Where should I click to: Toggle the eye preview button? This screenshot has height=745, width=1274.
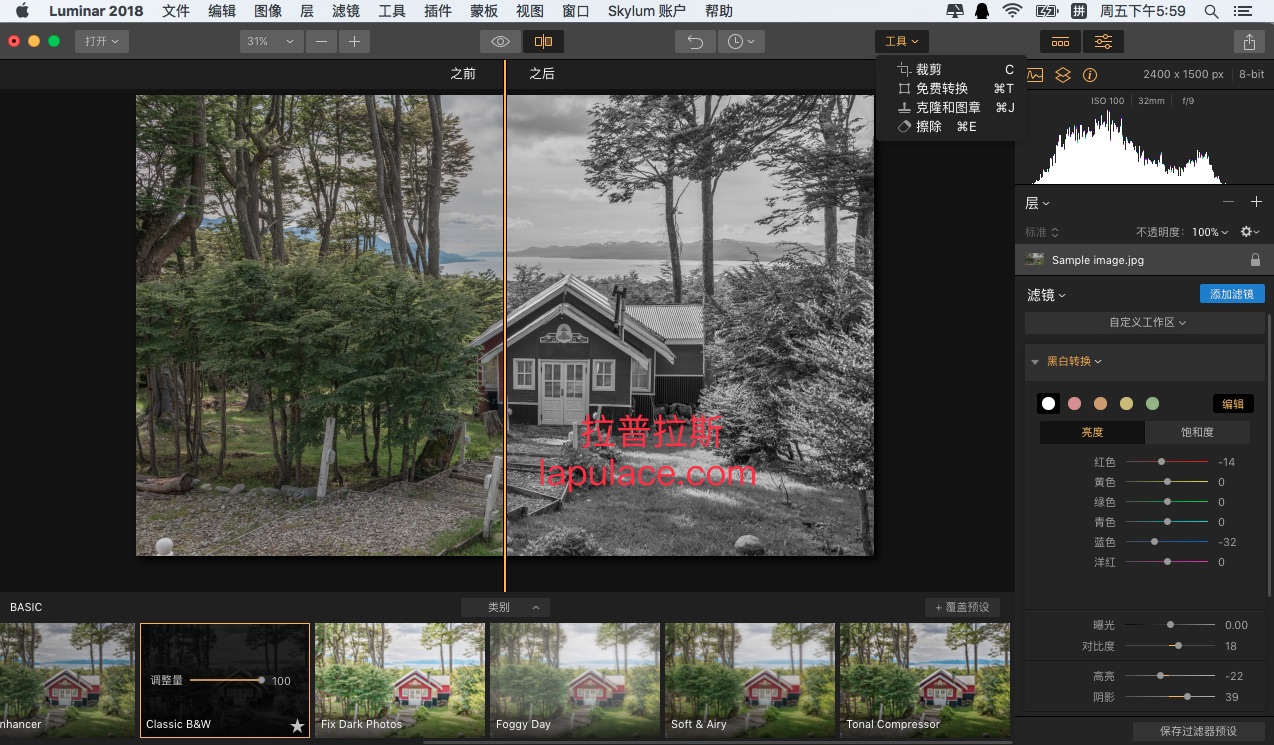[500, 42]
